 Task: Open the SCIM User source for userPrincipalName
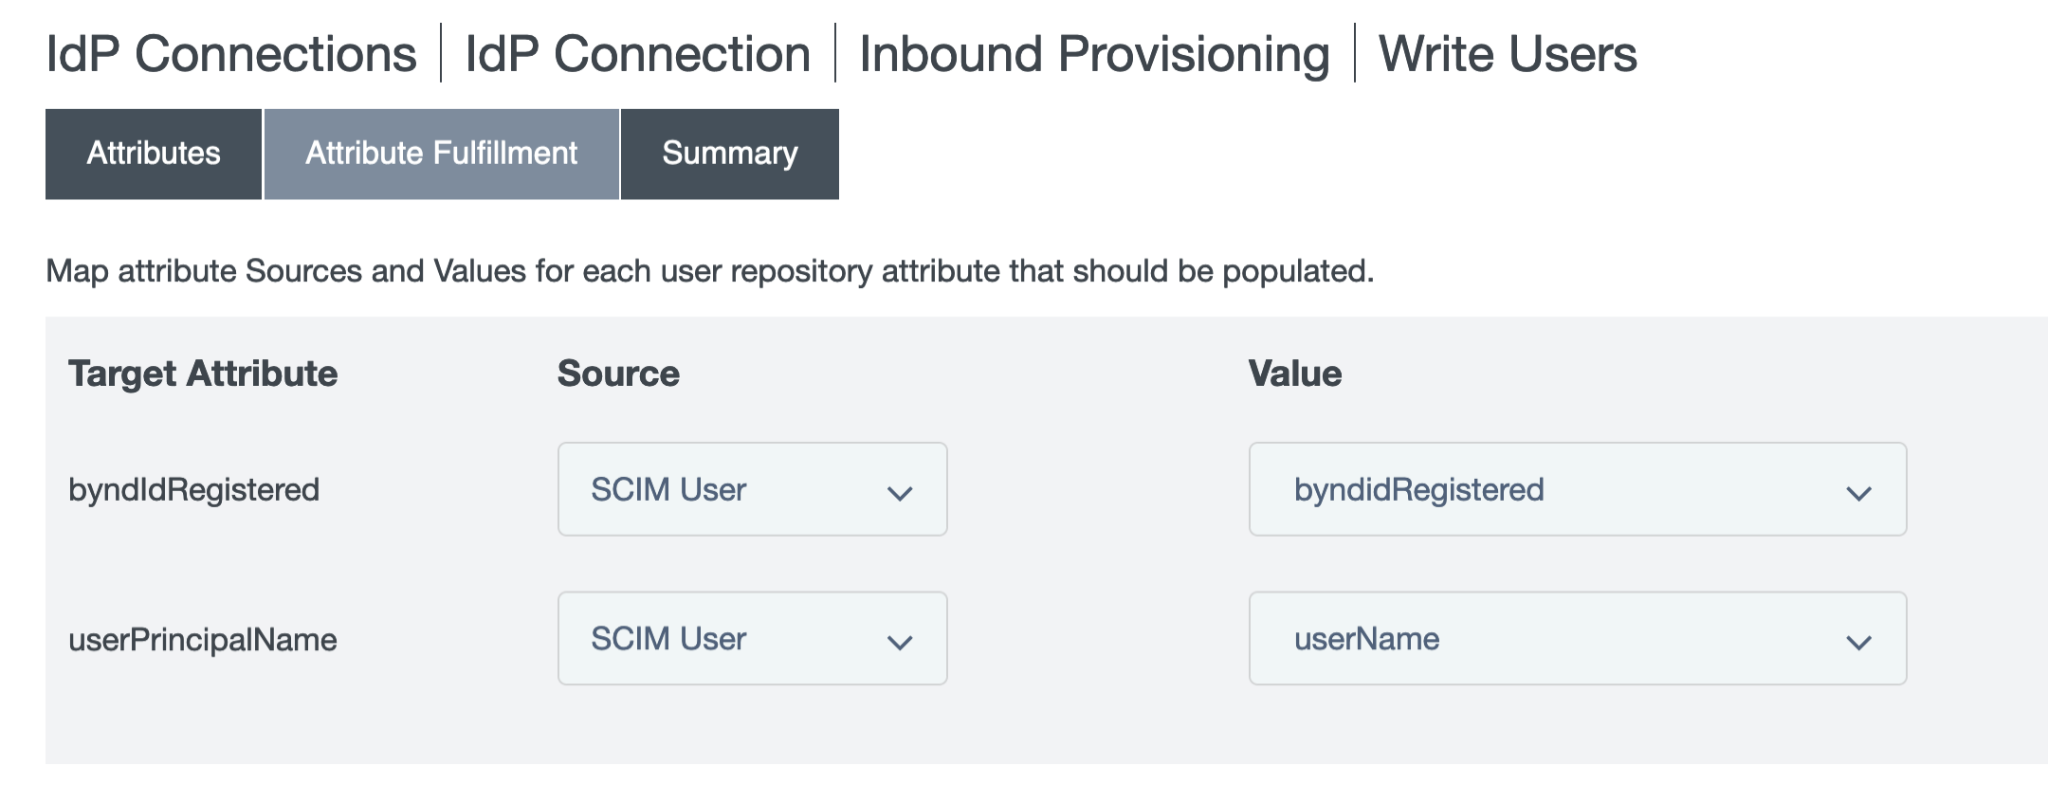[751, 638]
